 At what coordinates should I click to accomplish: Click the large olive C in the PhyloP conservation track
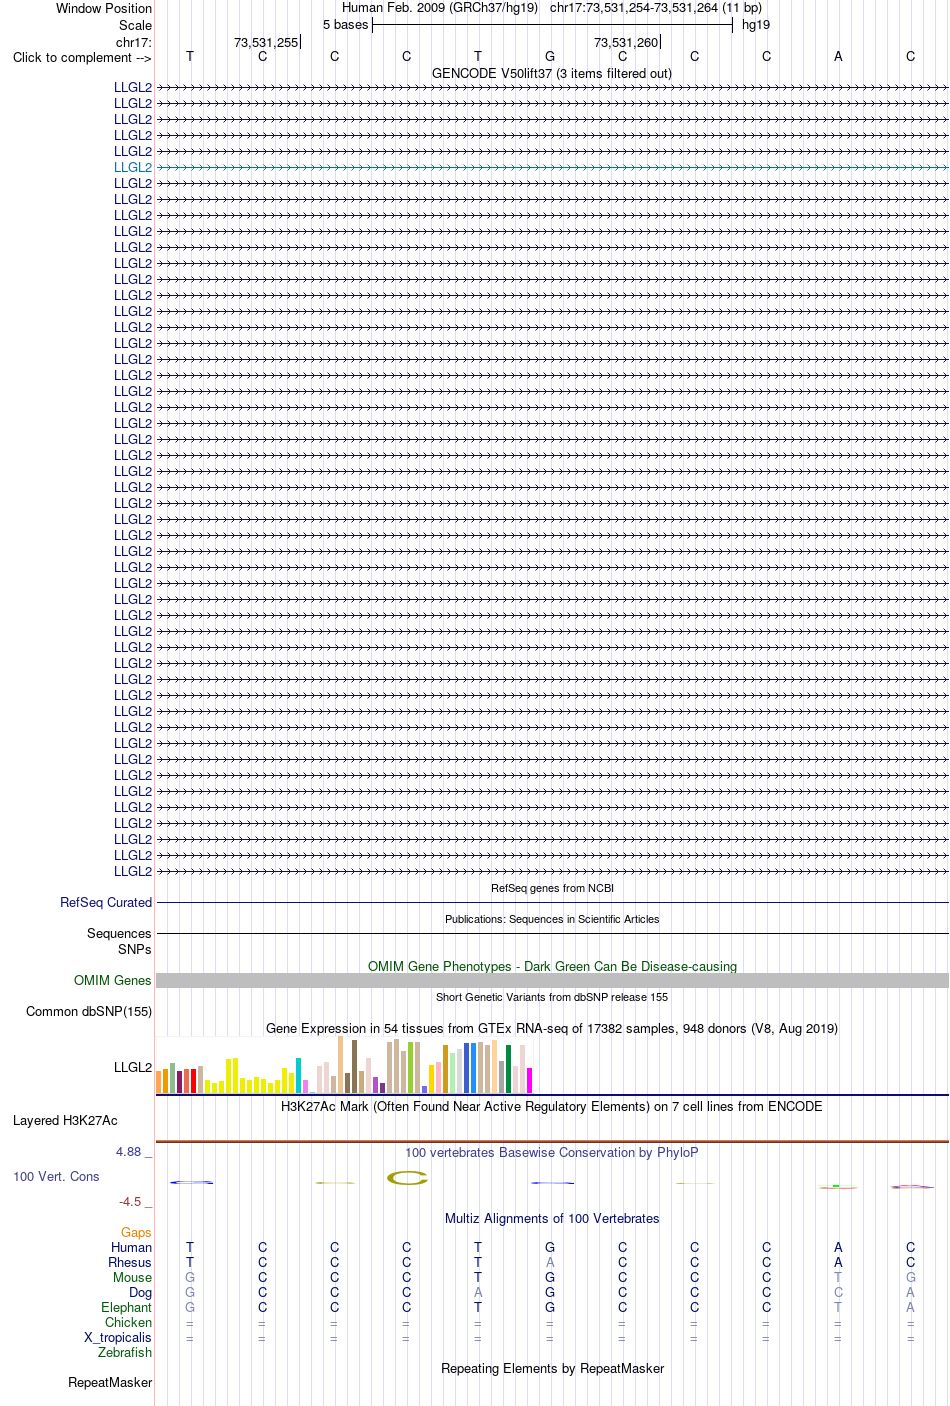[407, 1178]
